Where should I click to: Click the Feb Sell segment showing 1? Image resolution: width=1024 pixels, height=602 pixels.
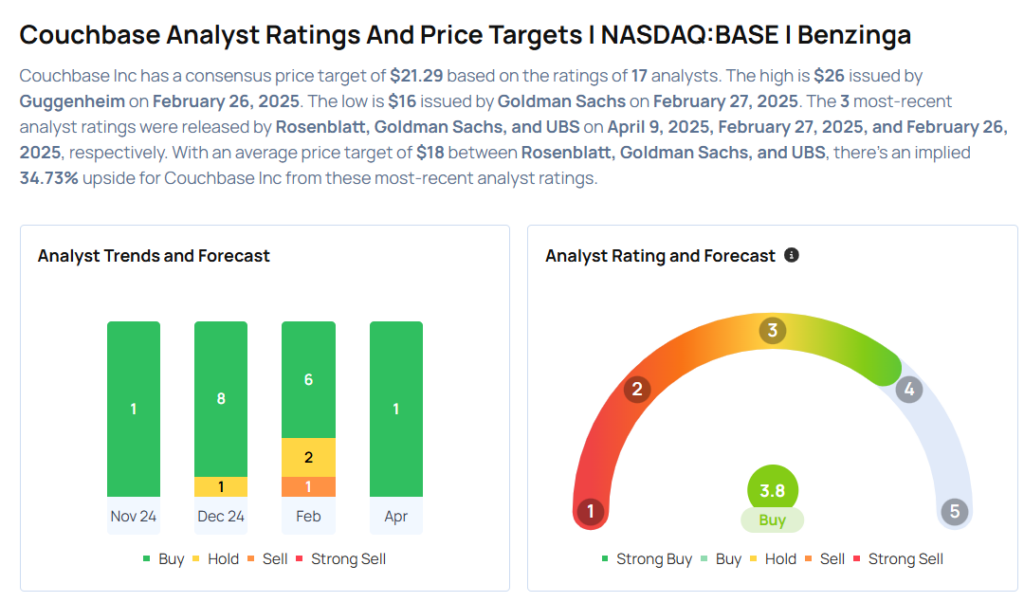[x=309, y=487]
